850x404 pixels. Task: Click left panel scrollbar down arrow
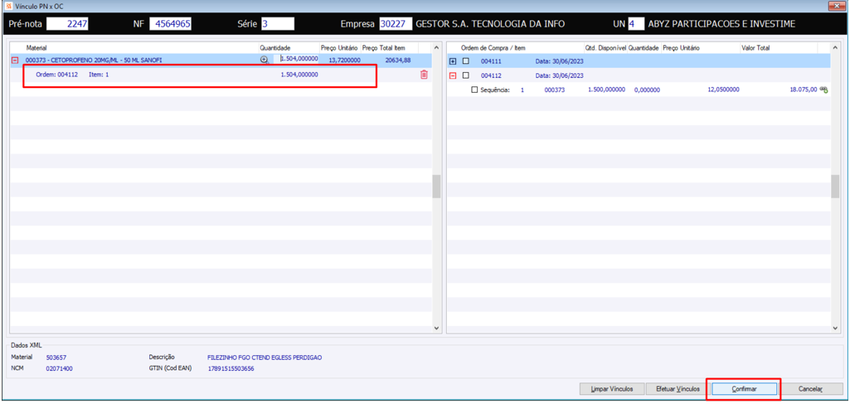click(437, 328)
